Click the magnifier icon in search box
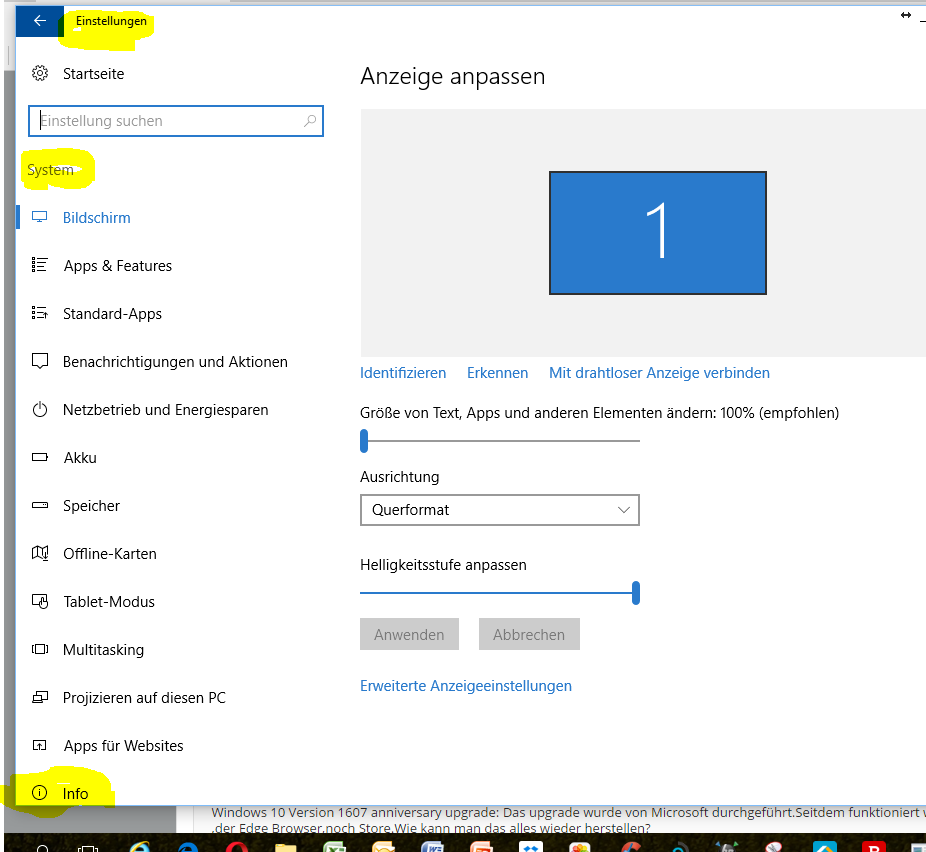This screenshot has height=852, width=926. 309,121
